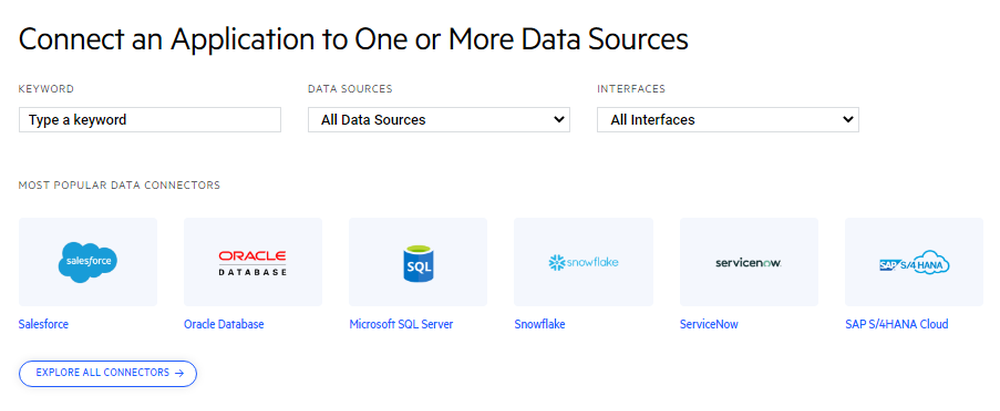Focus the Type a keyword field
The height and width of the screenshot is (411, 1000).
point(150,120)
